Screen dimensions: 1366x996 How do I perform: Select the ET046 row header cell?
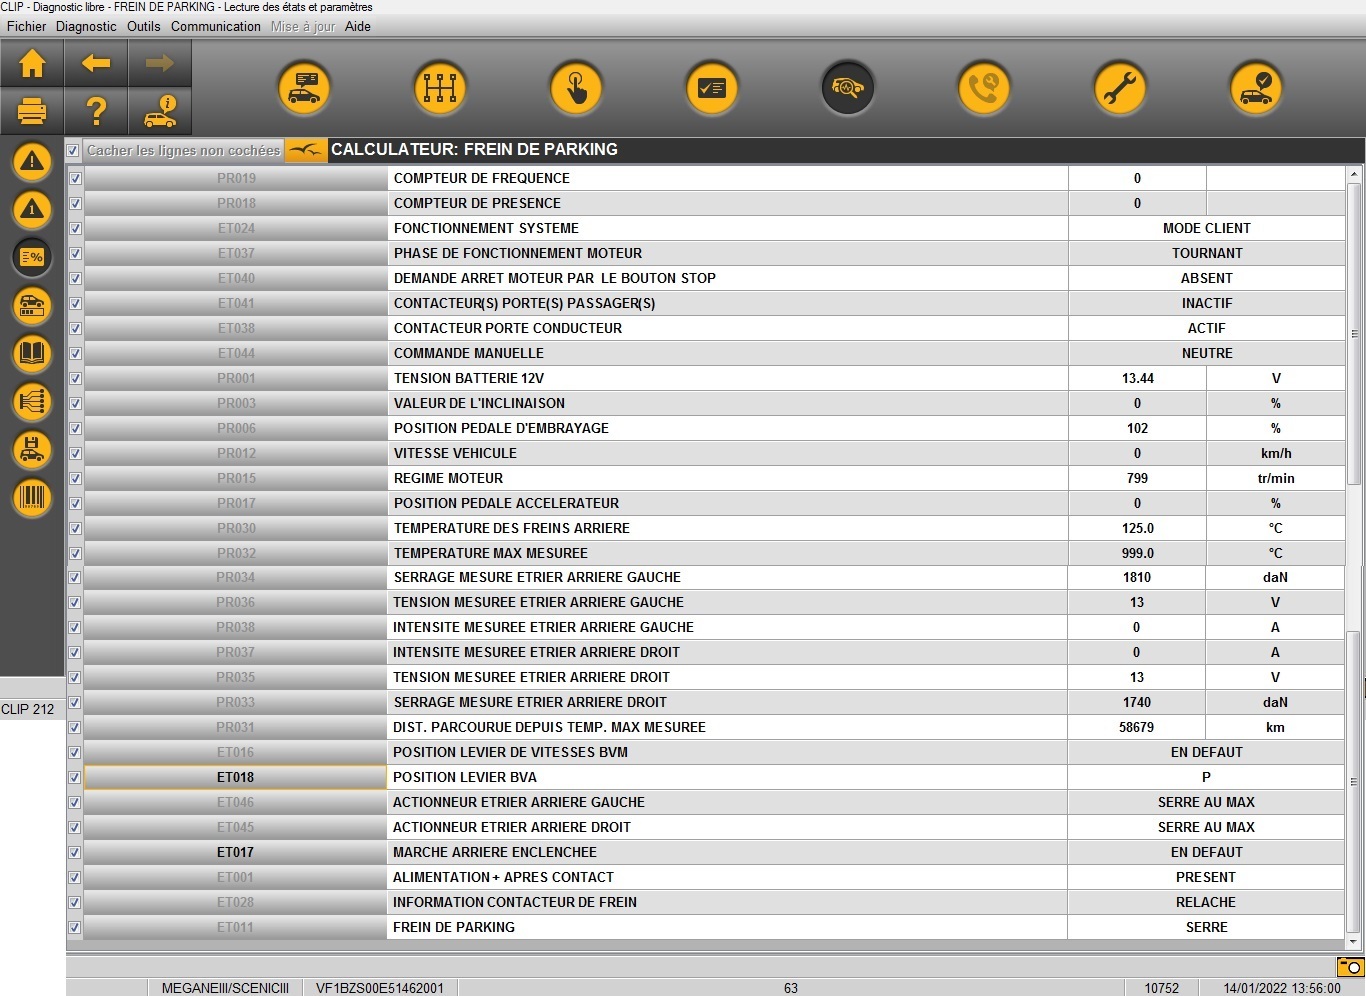[x=236, y=802]
